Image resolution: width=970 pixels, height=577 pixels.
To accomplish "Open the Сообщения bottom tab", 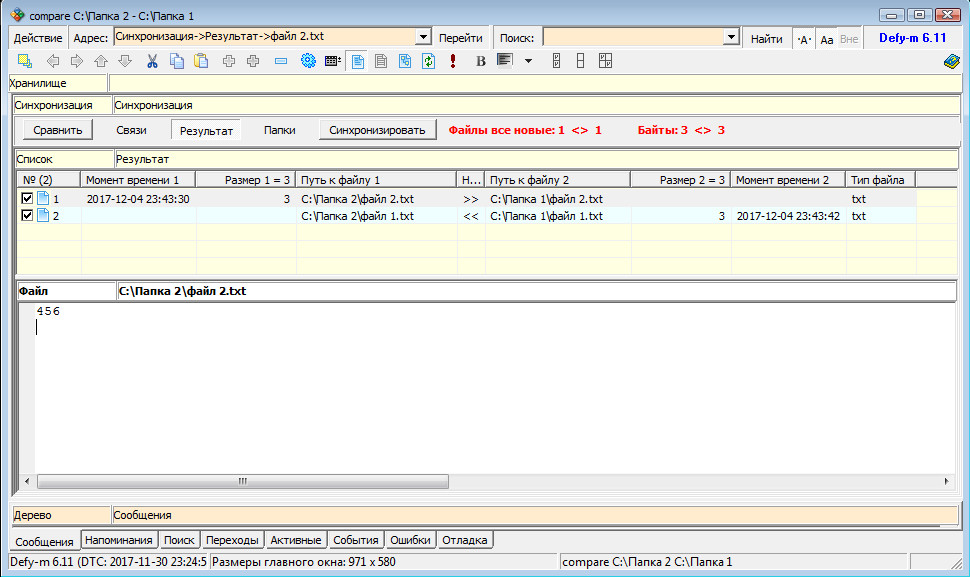I will pyautogui.click(x=45, y=541).
